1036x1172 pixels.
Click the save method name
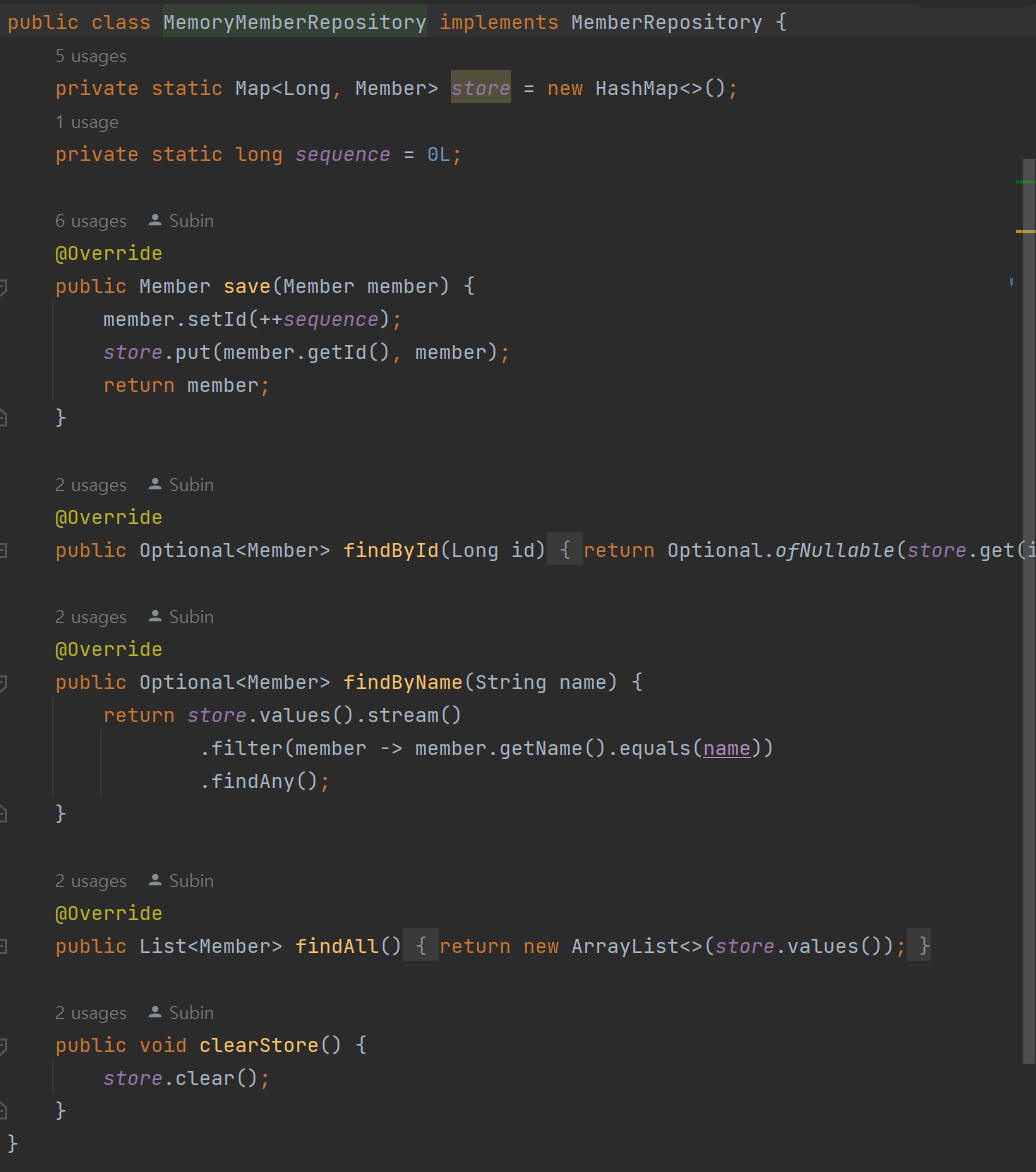point(247,286)
